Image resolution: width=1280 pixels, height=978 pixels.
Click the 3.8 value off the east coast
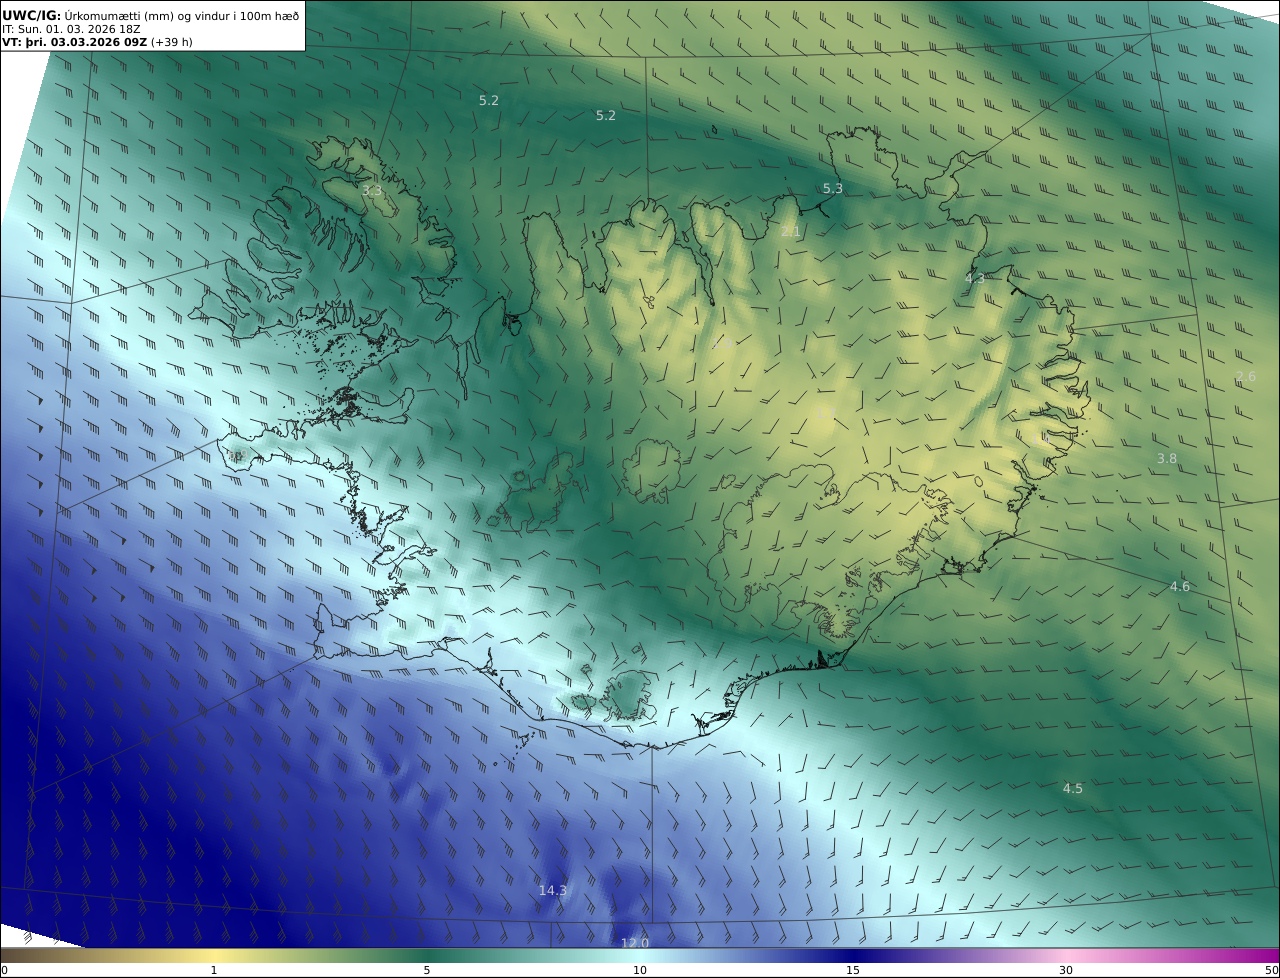(x=1167, y=458)
